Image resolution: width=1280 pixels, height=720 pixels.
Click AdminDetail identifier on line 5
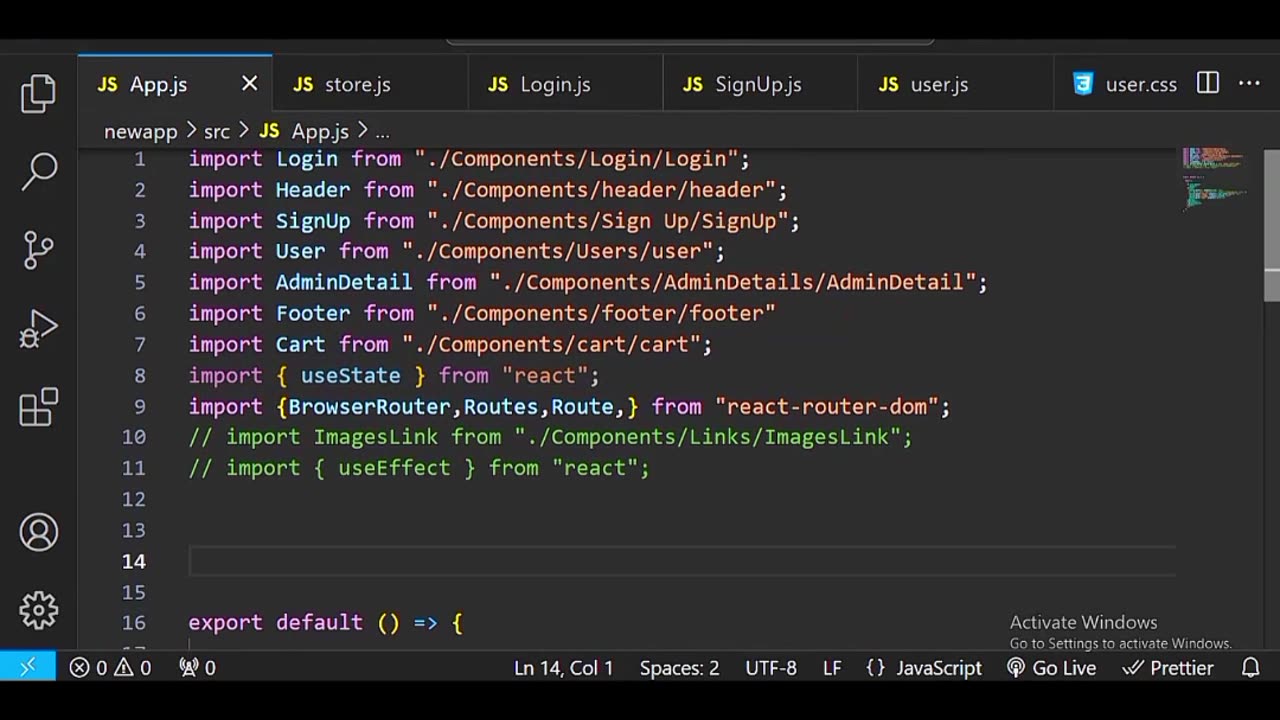(344, 283)
